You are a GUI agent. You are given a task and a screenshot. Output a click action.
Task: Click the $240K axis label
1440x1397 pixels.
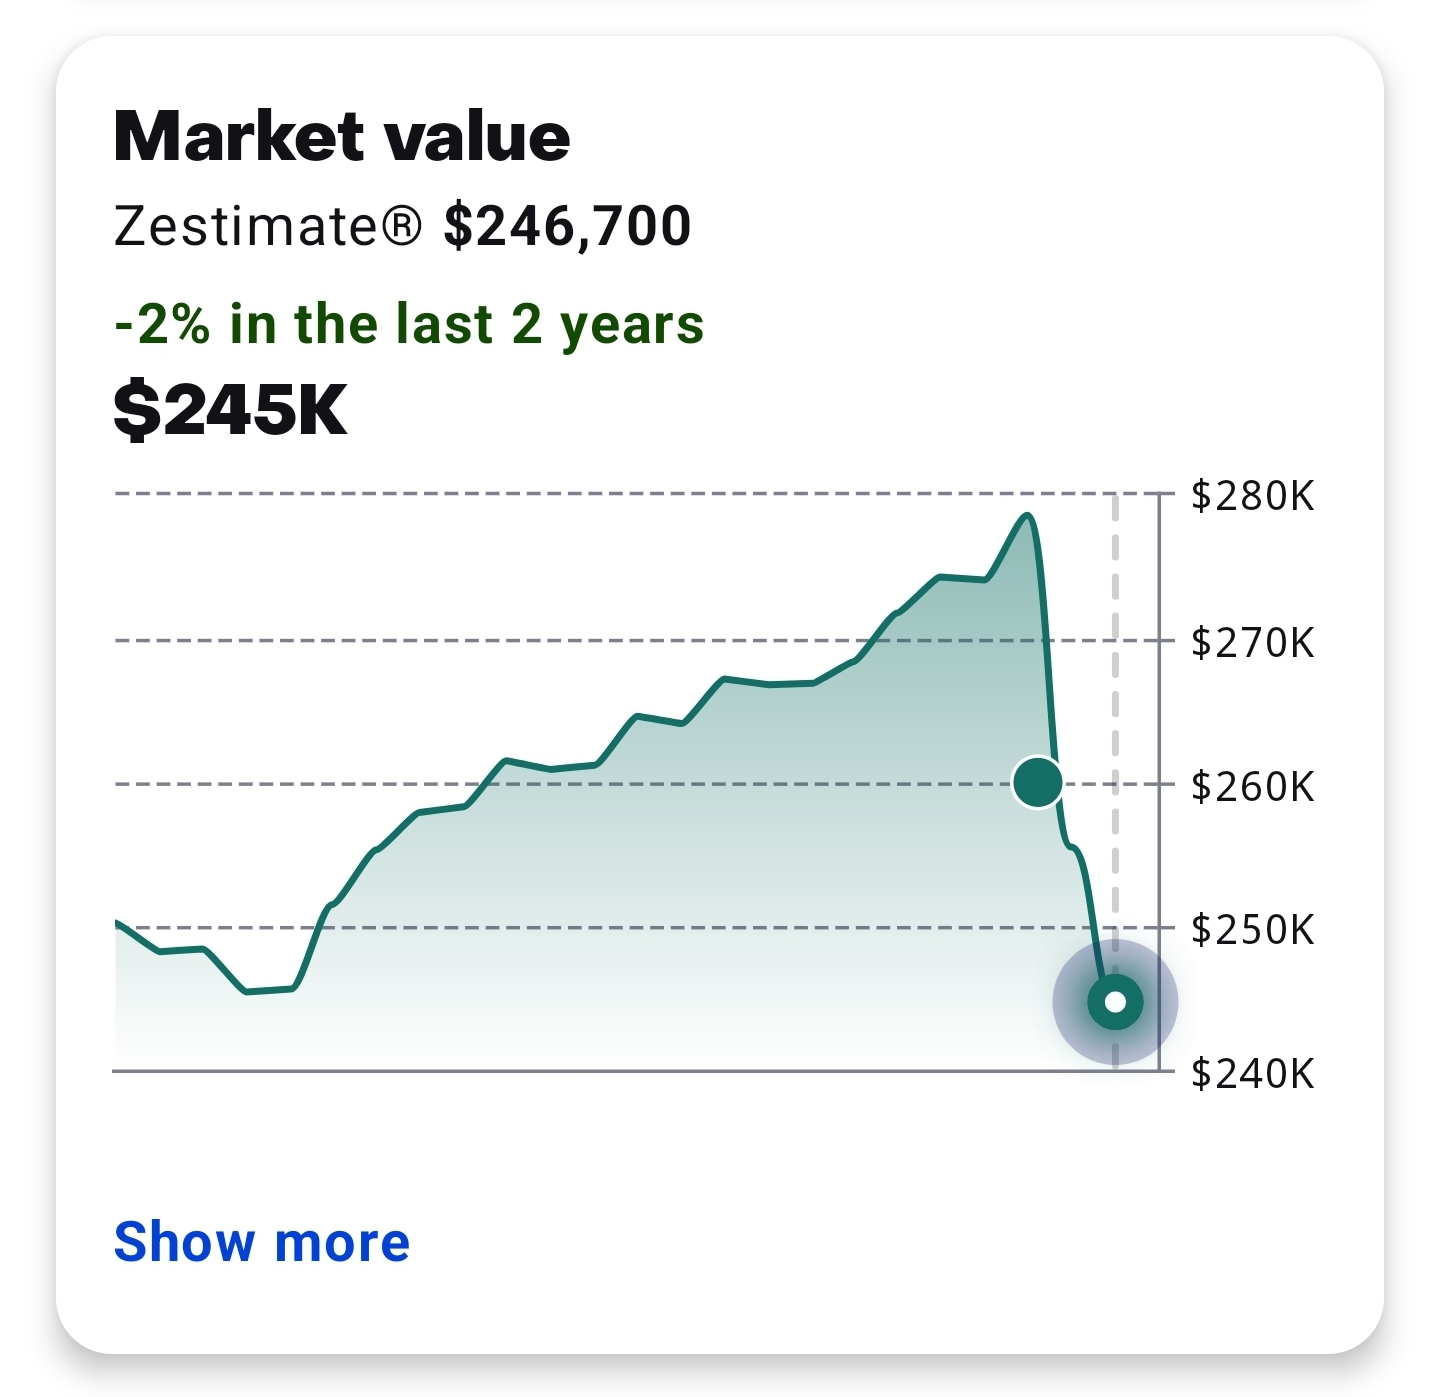tap(1252, 1074)
